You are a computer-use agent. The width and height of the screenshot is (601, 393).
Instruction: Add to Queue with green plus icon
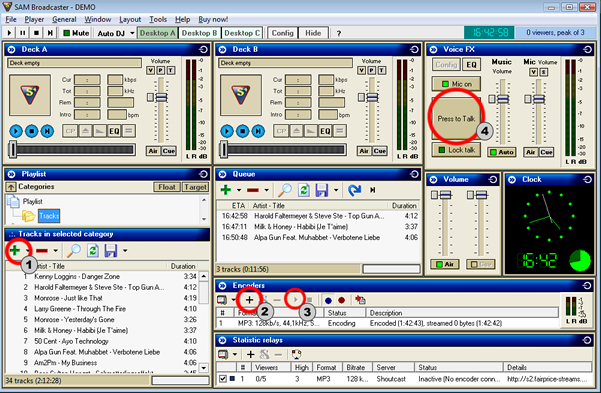[x=226, y=190]
